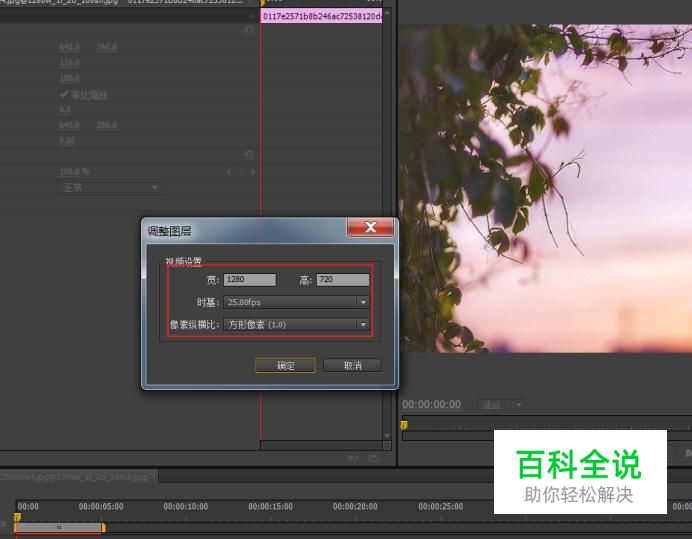Screen dimensions: 692x539
Task: Click the program monitor video preview
Action: coord(545,188)
